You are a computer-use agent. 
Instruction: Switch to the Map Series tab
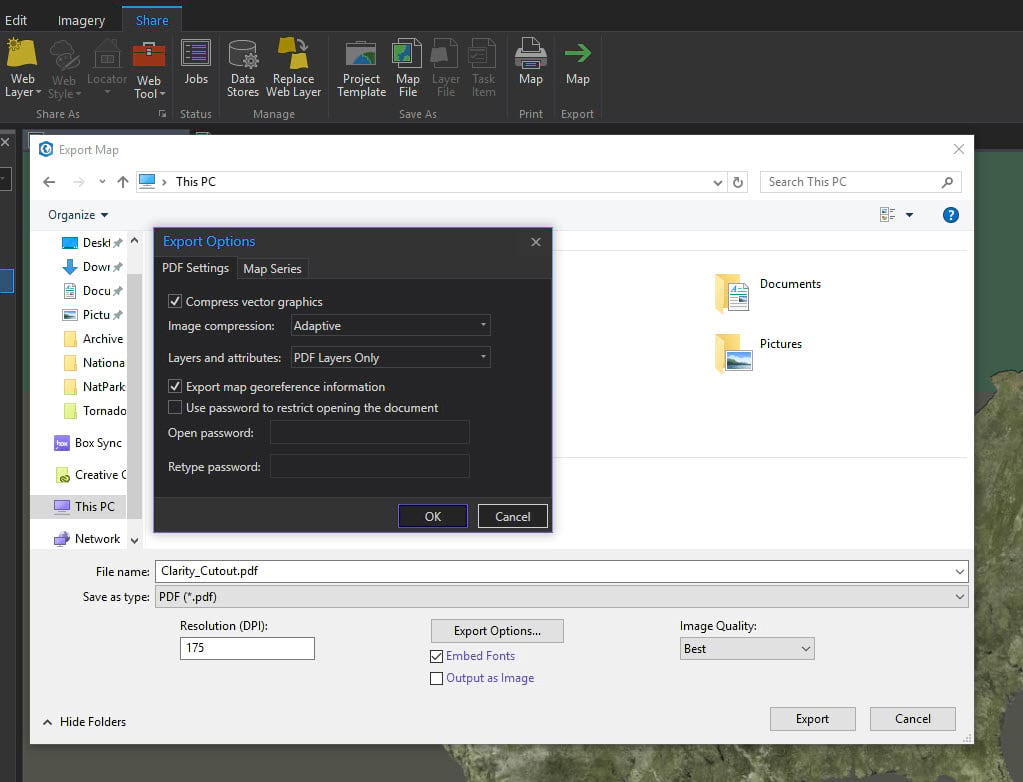tap(272, 269)
